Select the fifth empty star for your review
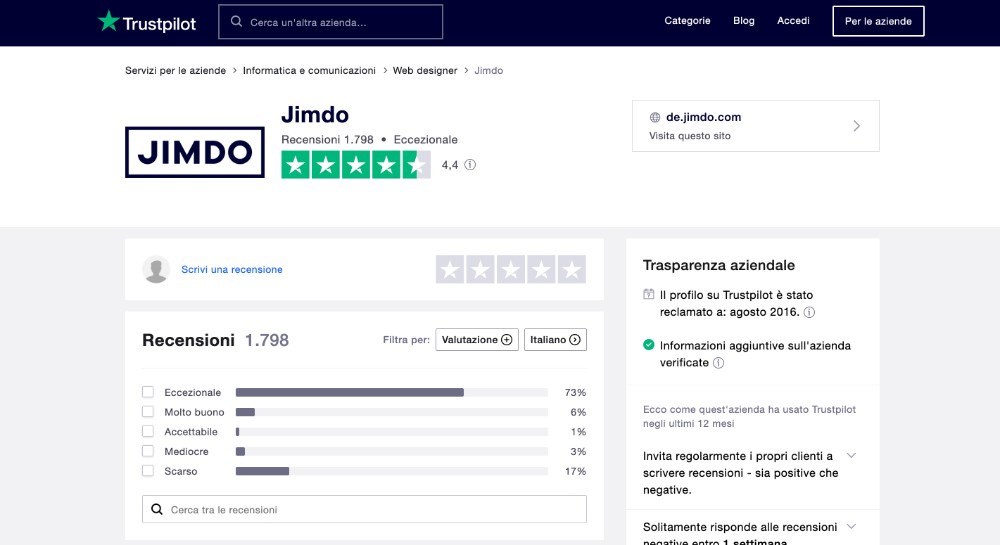 click(x=571, y=270)
